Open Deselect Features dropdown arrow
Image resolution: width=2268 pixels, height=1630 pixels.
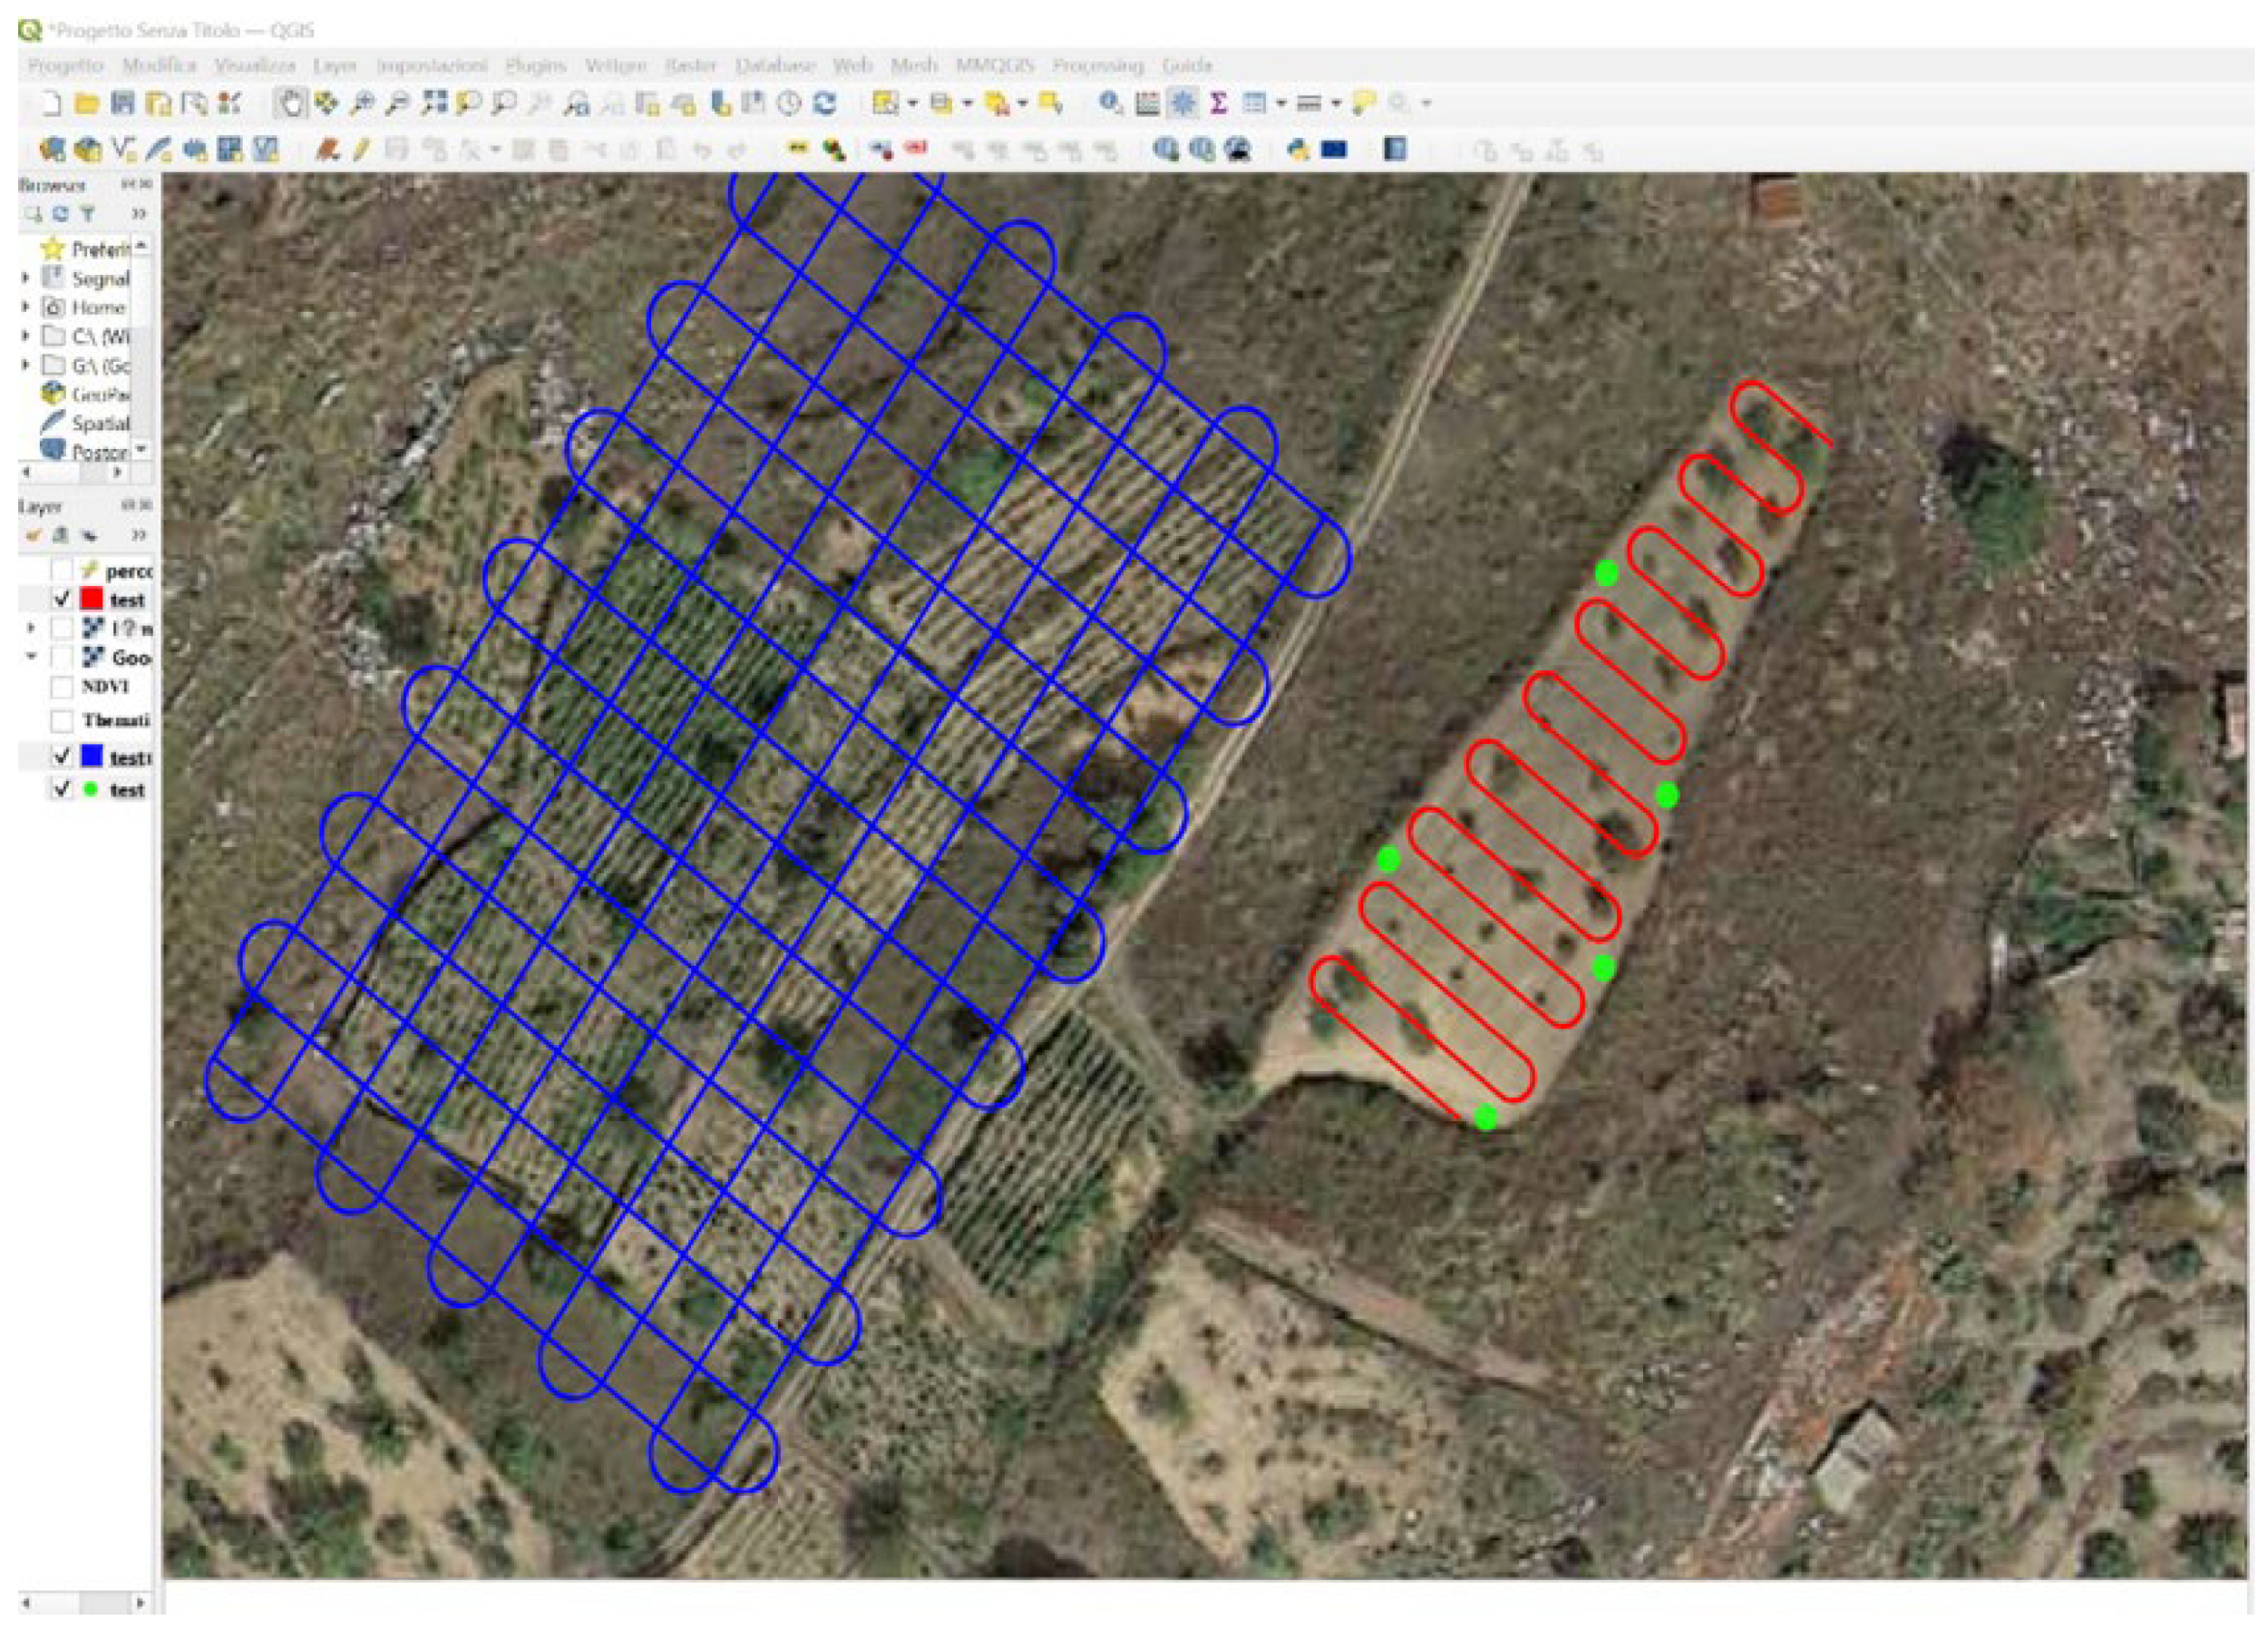coord(1022,103)
